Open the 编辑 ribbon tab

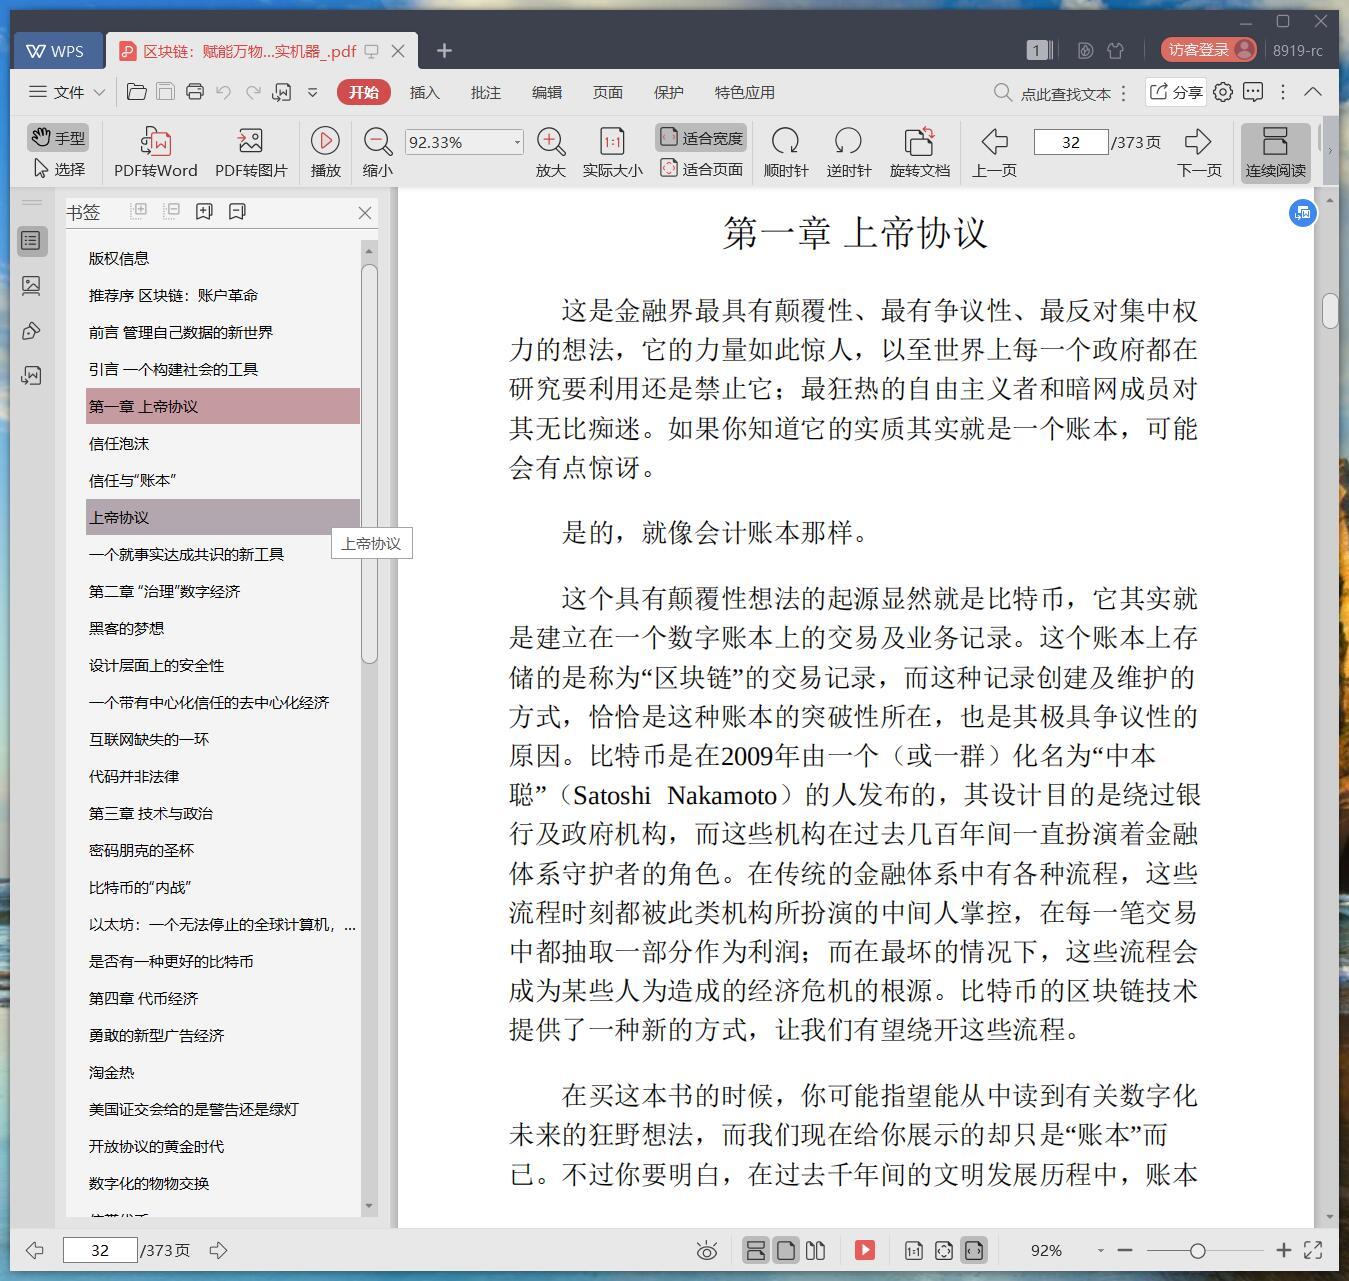[546, 92]
